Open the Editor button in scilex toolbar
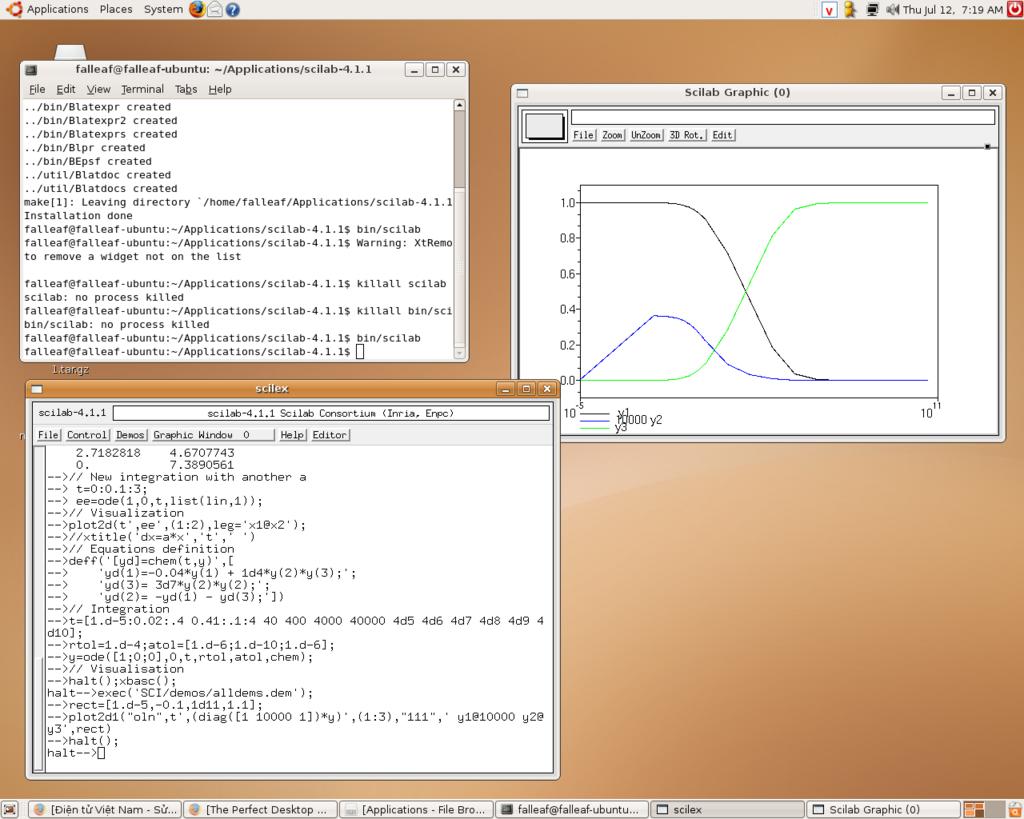This screenshot has height=819, width=1024. tap(330, 435)
